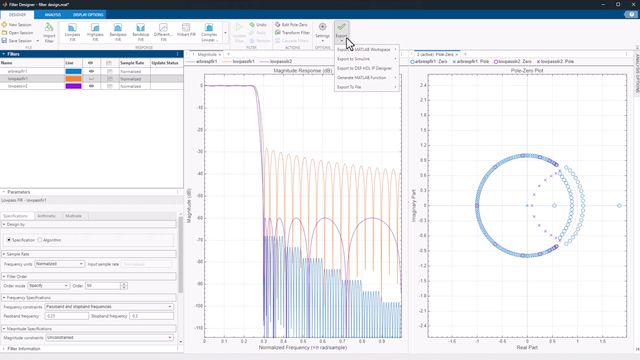This screenshot has height=360, width=640.
Task: Click the Edit Pole-Zero icon
Action: click(x=278, y=24)
